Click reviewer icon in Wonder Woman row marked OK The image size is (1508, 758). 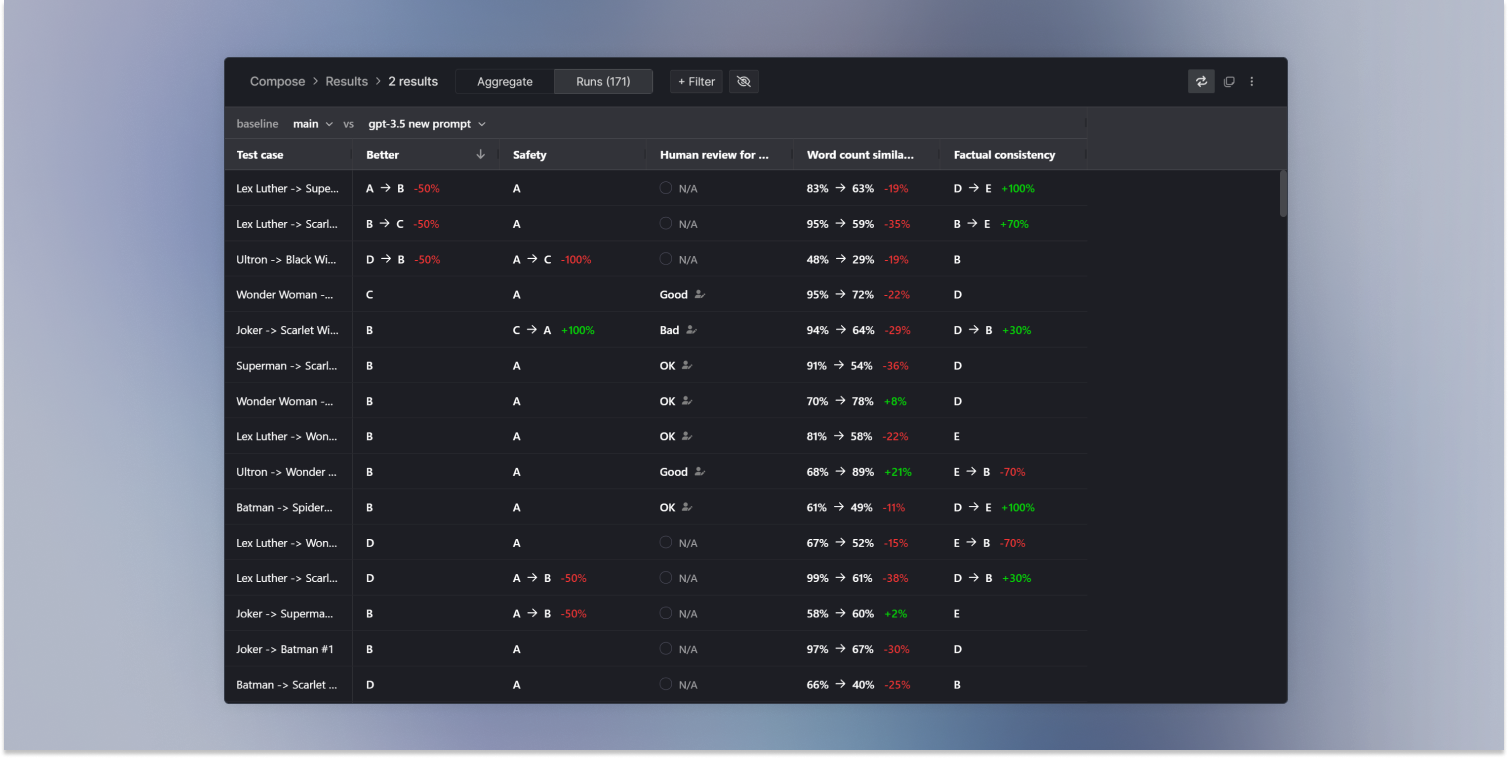click(x=687, y=401)
